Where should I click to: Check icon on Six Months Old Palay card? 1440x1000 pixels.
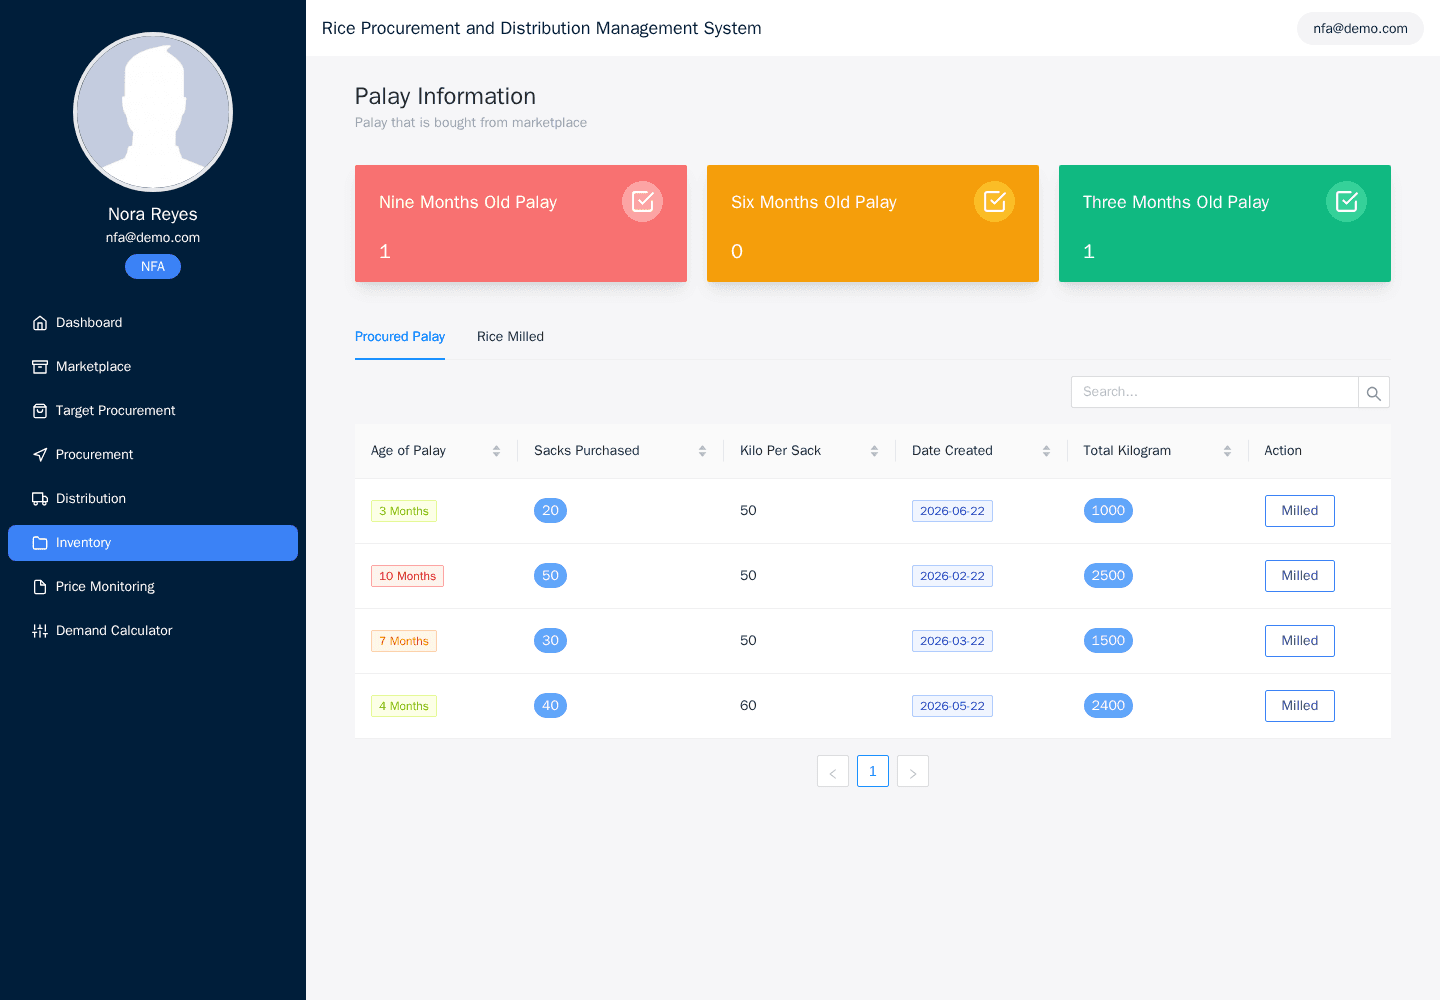pyautogui.click(x=994, y=202)
